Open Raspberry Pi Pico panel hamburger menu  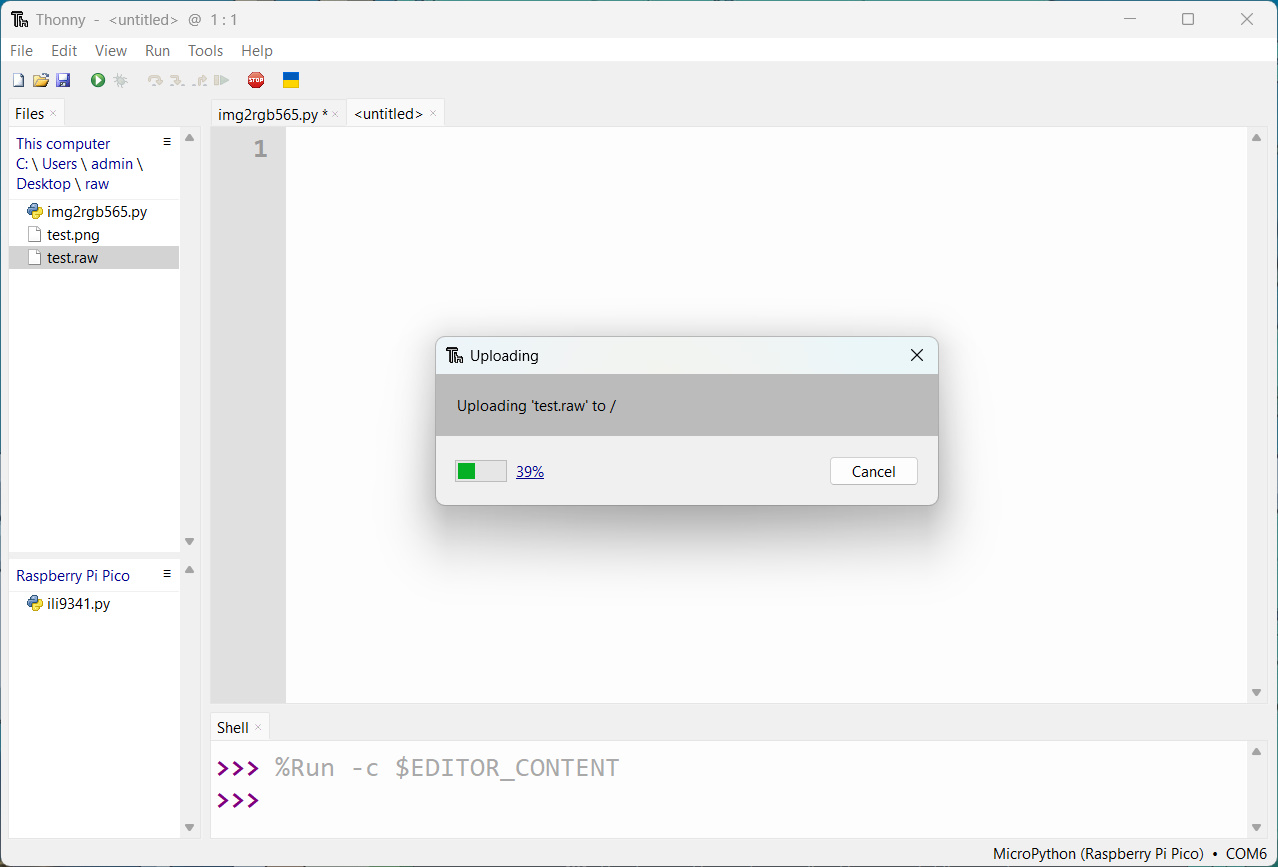tap(167, 574)
